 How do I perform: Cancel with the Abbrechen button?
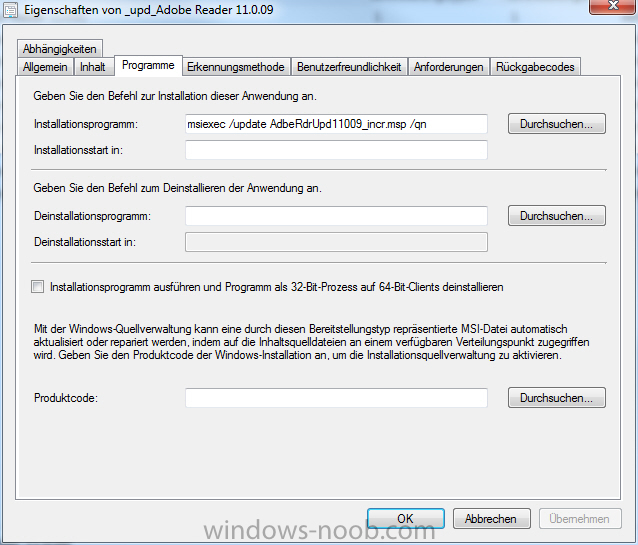[492, 519]
